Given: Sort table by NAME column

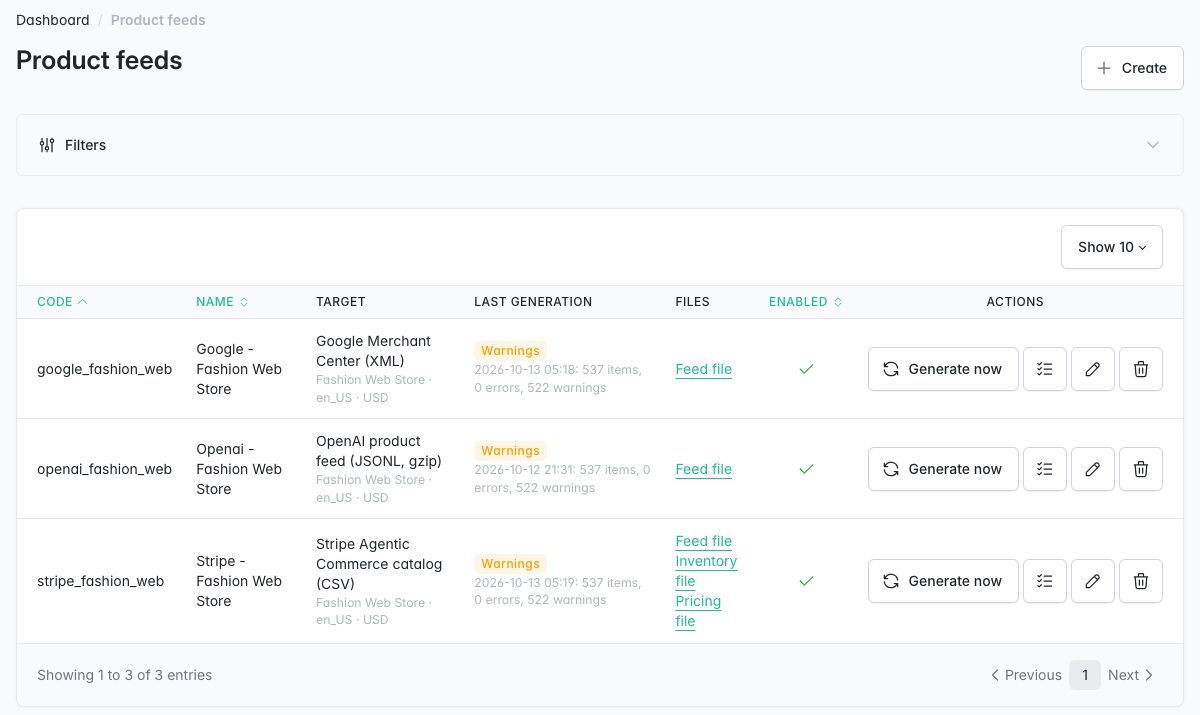Looking at the screenshot, I should point(222,302).
